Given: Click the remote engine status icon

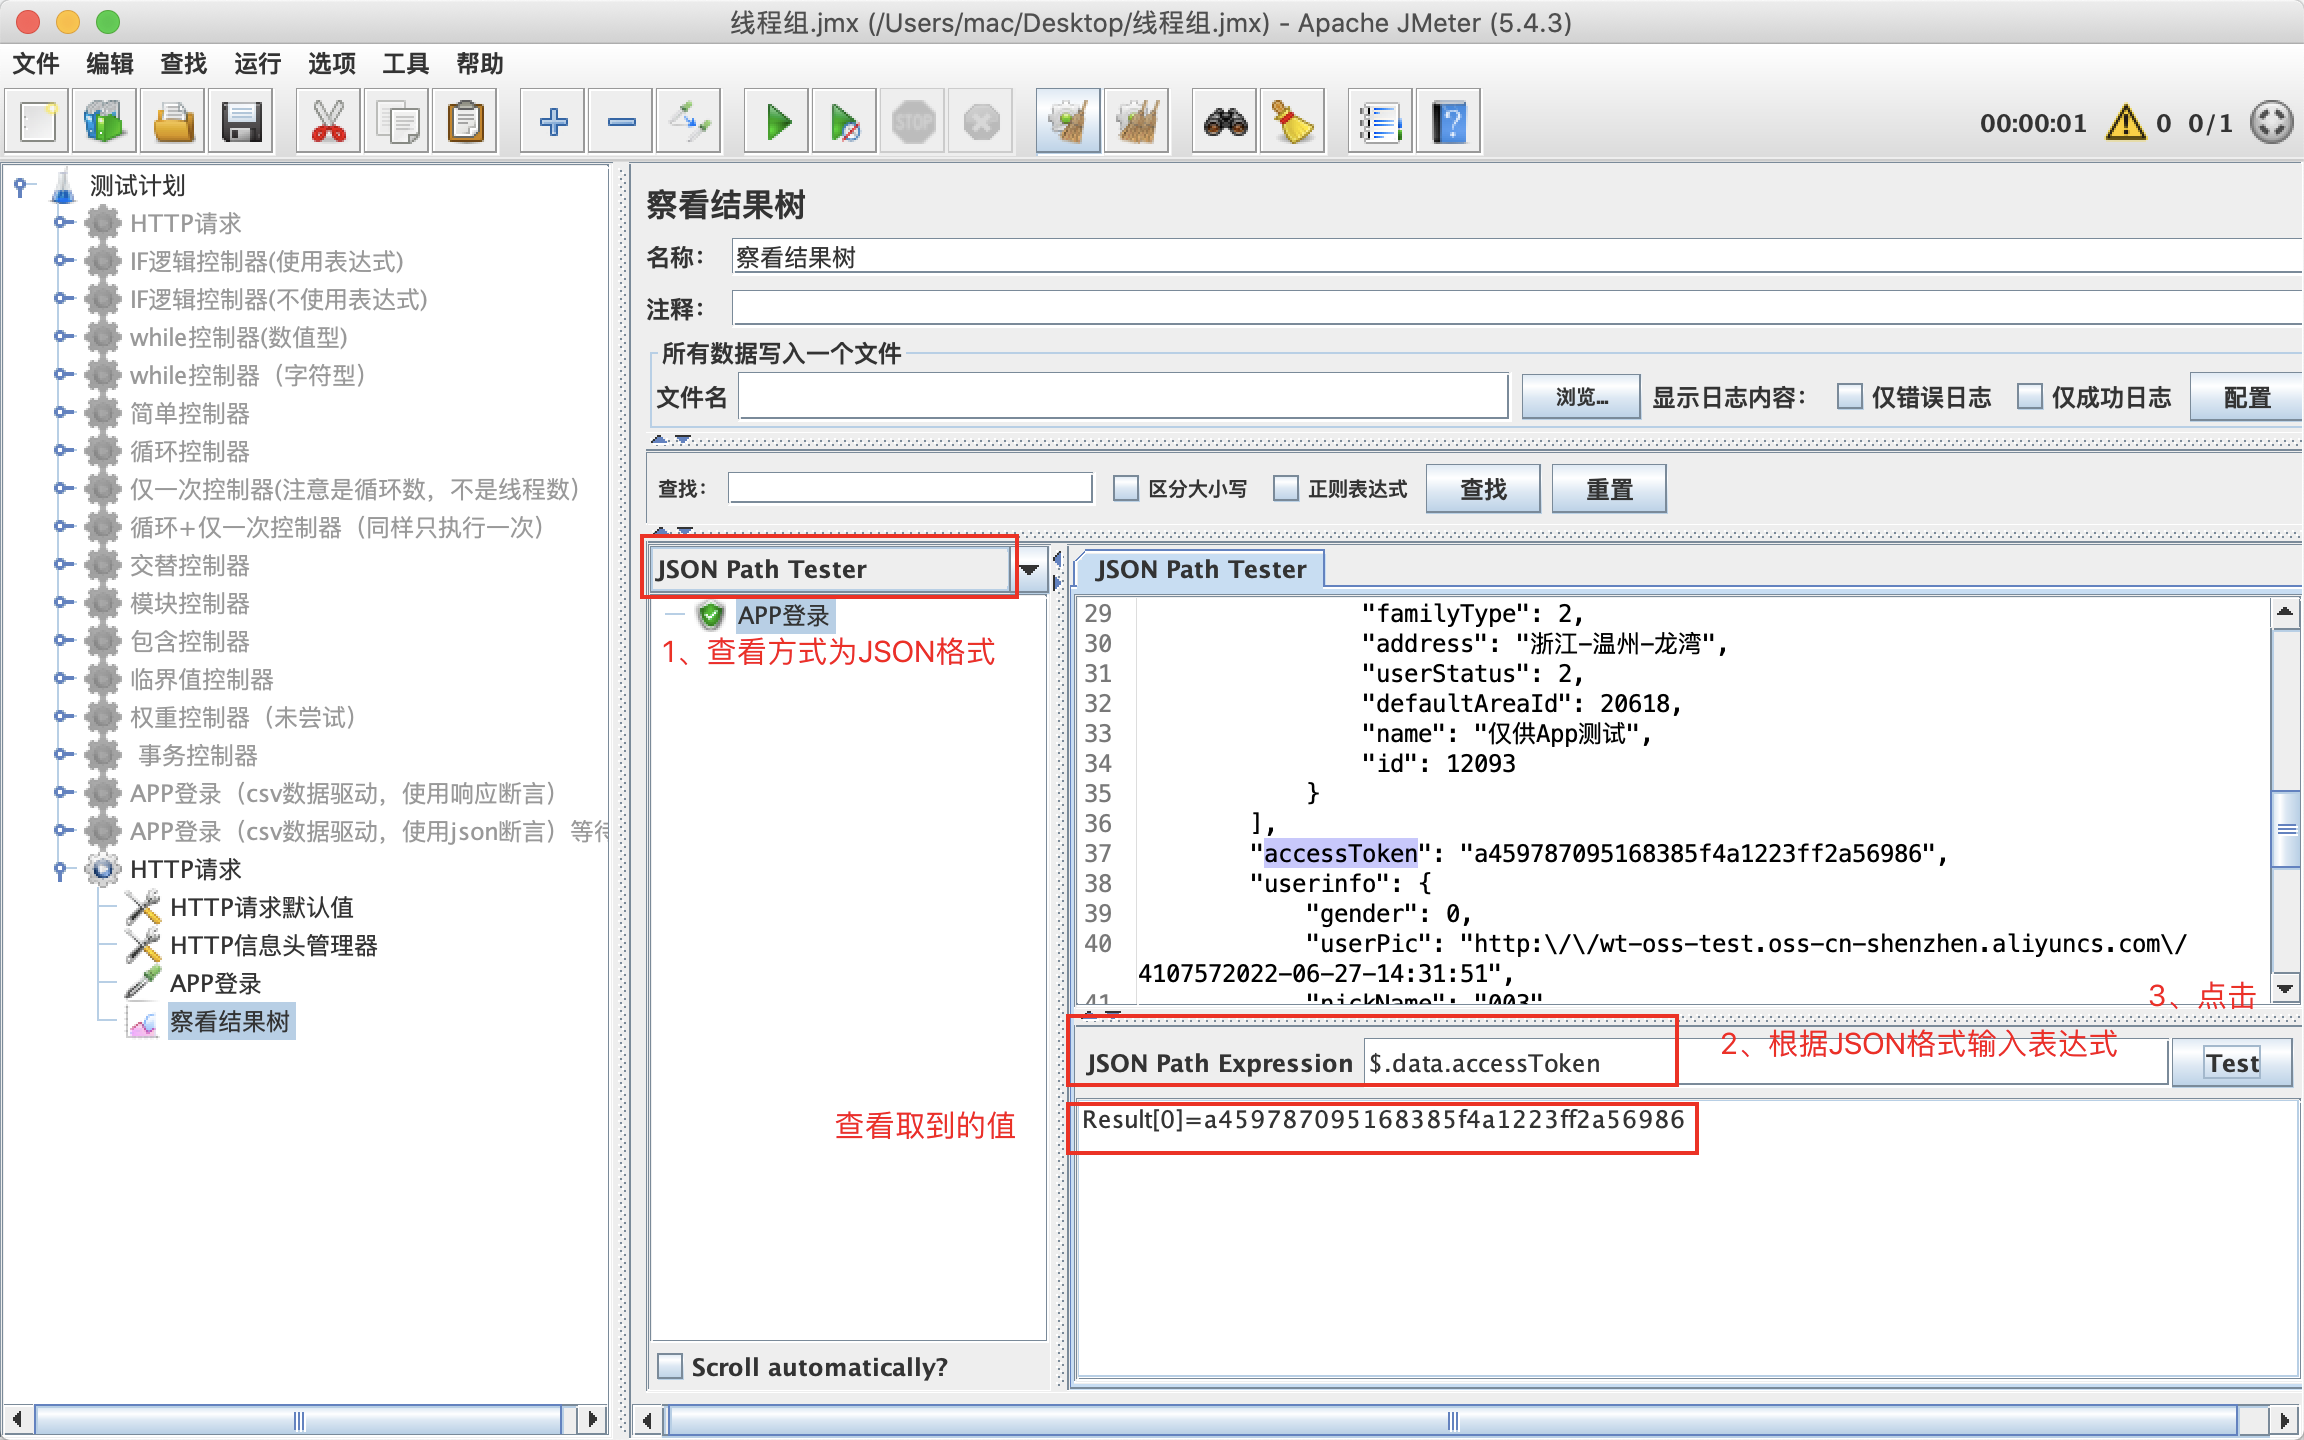Looking at the screenshot, I should click(2271, 123).
